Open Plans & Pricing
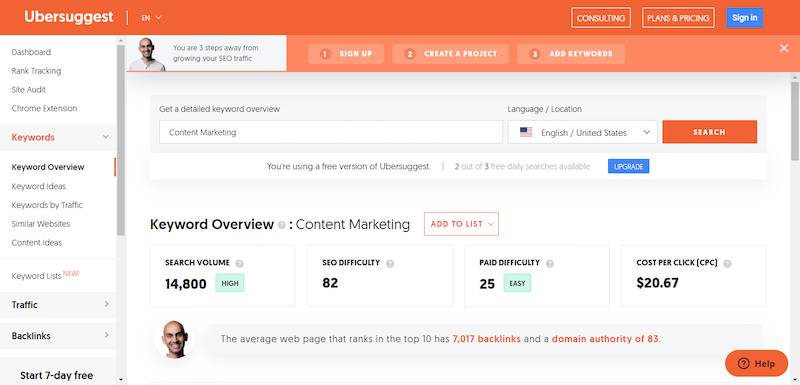 [678, 18]
